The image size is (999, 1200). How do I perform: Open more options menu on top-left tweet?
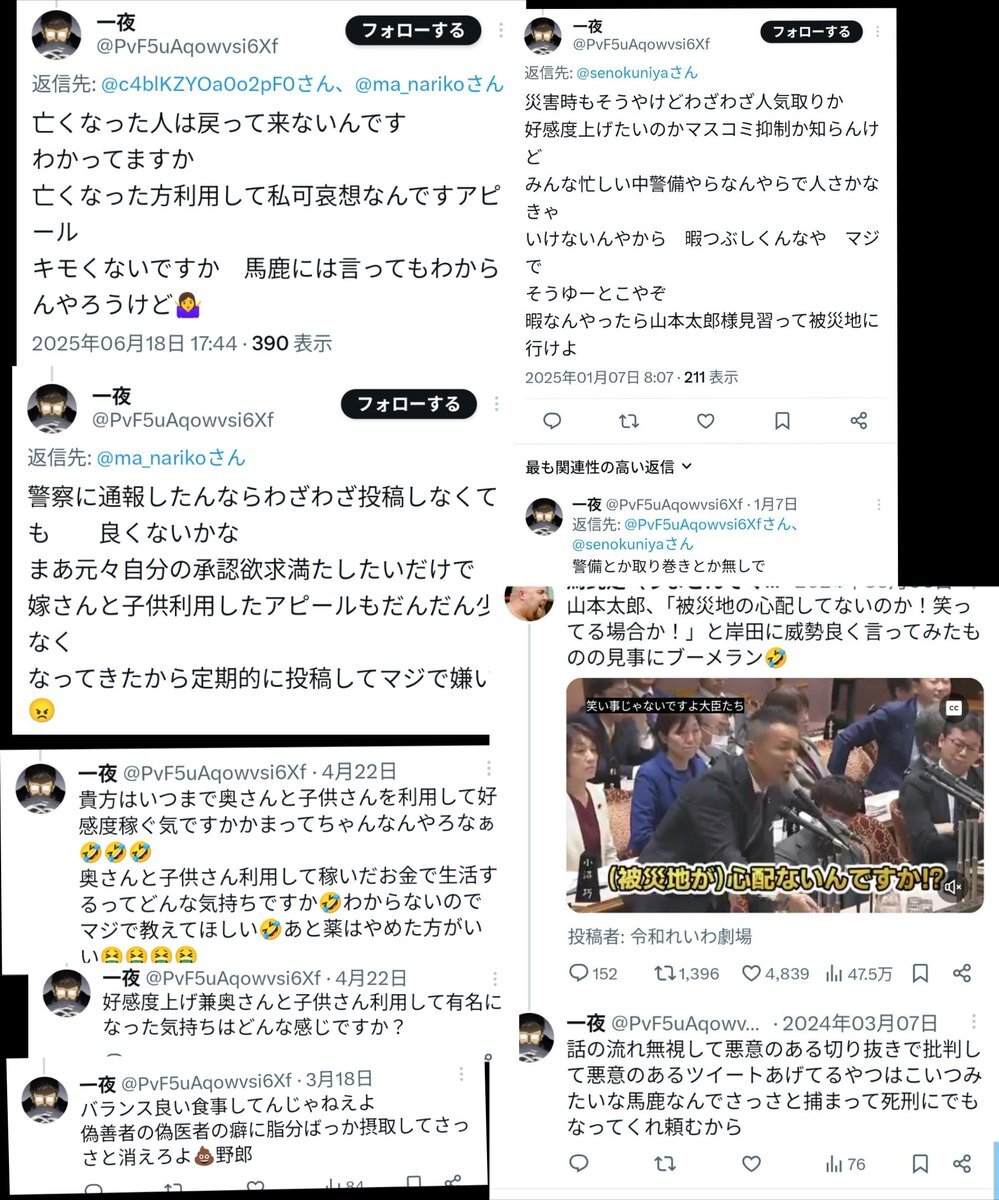[x=501, y=31]
